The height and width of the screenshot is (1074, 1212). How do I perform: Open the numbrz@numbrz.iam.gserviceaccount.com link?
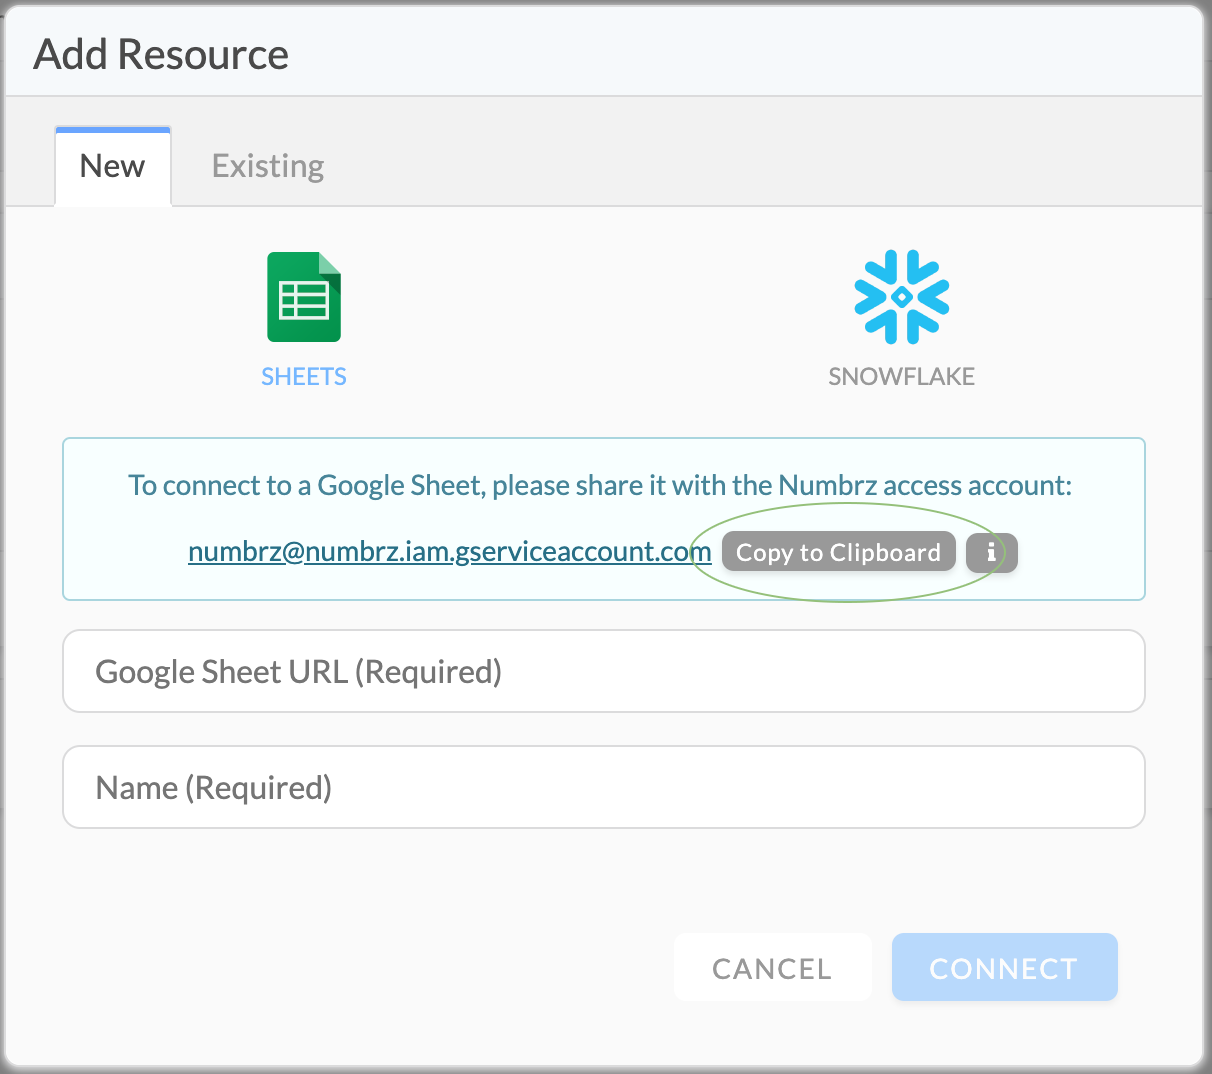point(450,552)
